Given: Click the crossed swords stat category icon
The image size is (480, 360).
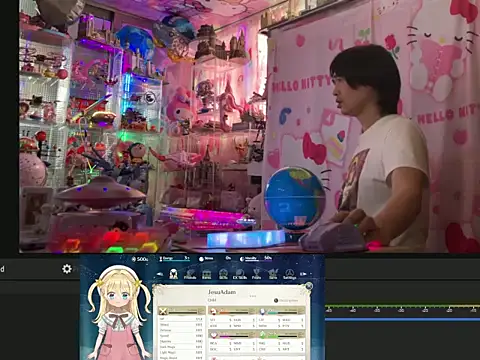Looking at the screenshot, I should 163,311.
